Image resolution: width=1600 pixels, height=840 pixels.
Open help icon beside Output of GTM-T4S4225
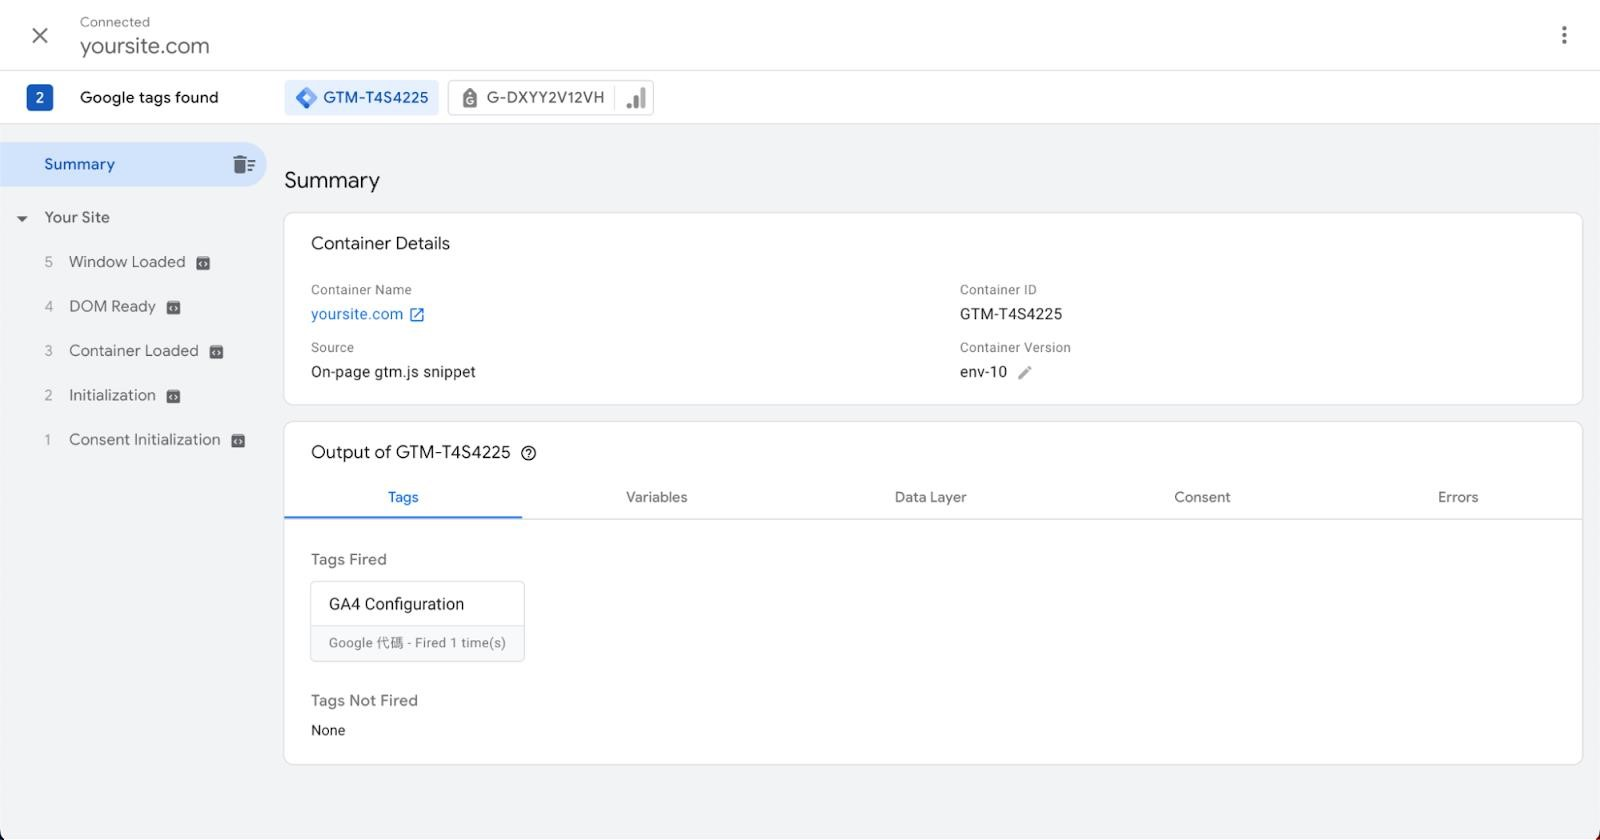529,453
